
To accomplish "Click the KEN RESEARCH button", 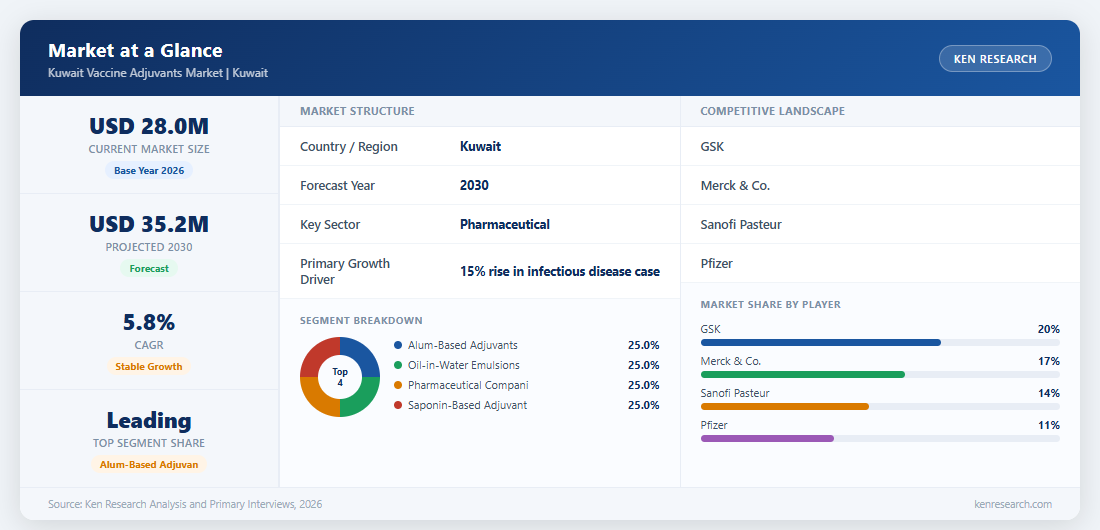I will (995, 59).
